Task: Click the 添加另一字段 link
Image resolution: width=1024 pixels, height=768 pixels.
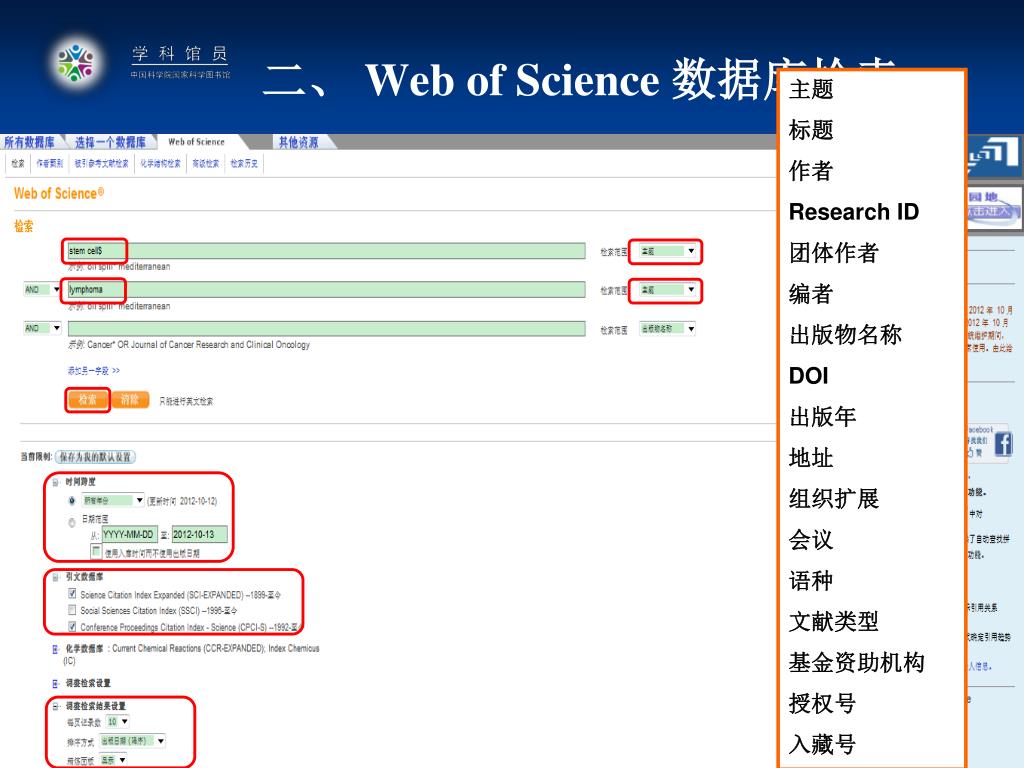Action: (x=93, y=370)
